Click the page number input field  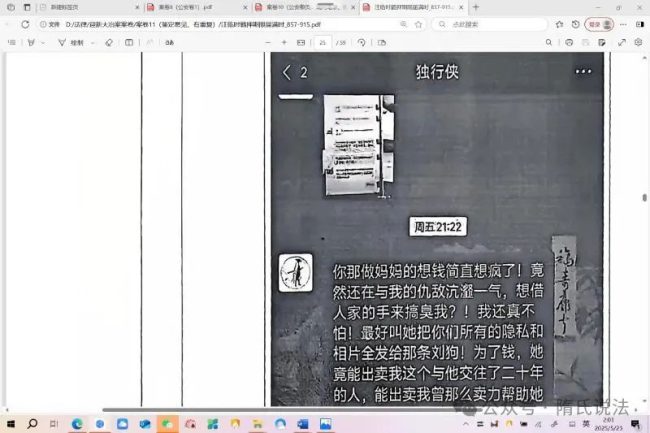pos(322,43)
